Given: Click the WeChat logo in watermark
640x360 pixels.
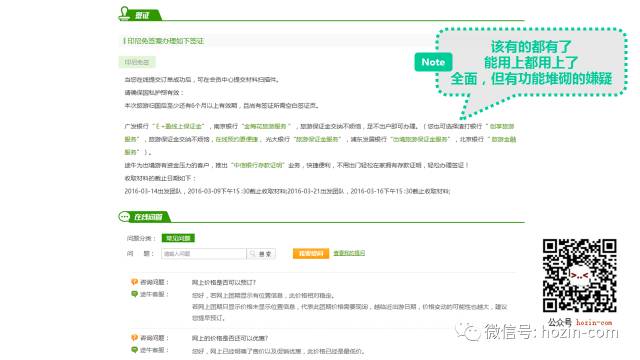Looking at the screenshot, I should tap(468, 331).
